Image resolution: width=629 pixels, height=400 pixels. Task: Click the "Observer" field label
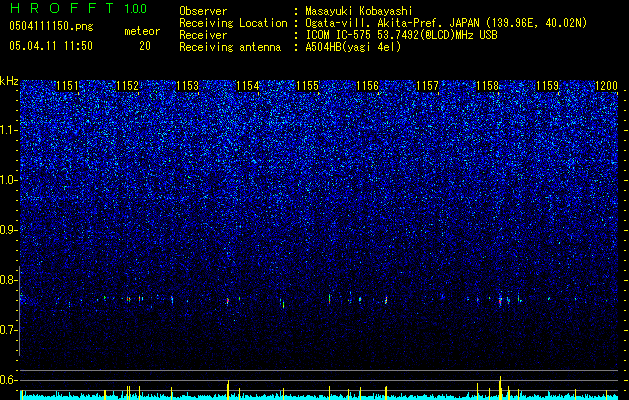(203, 11)
